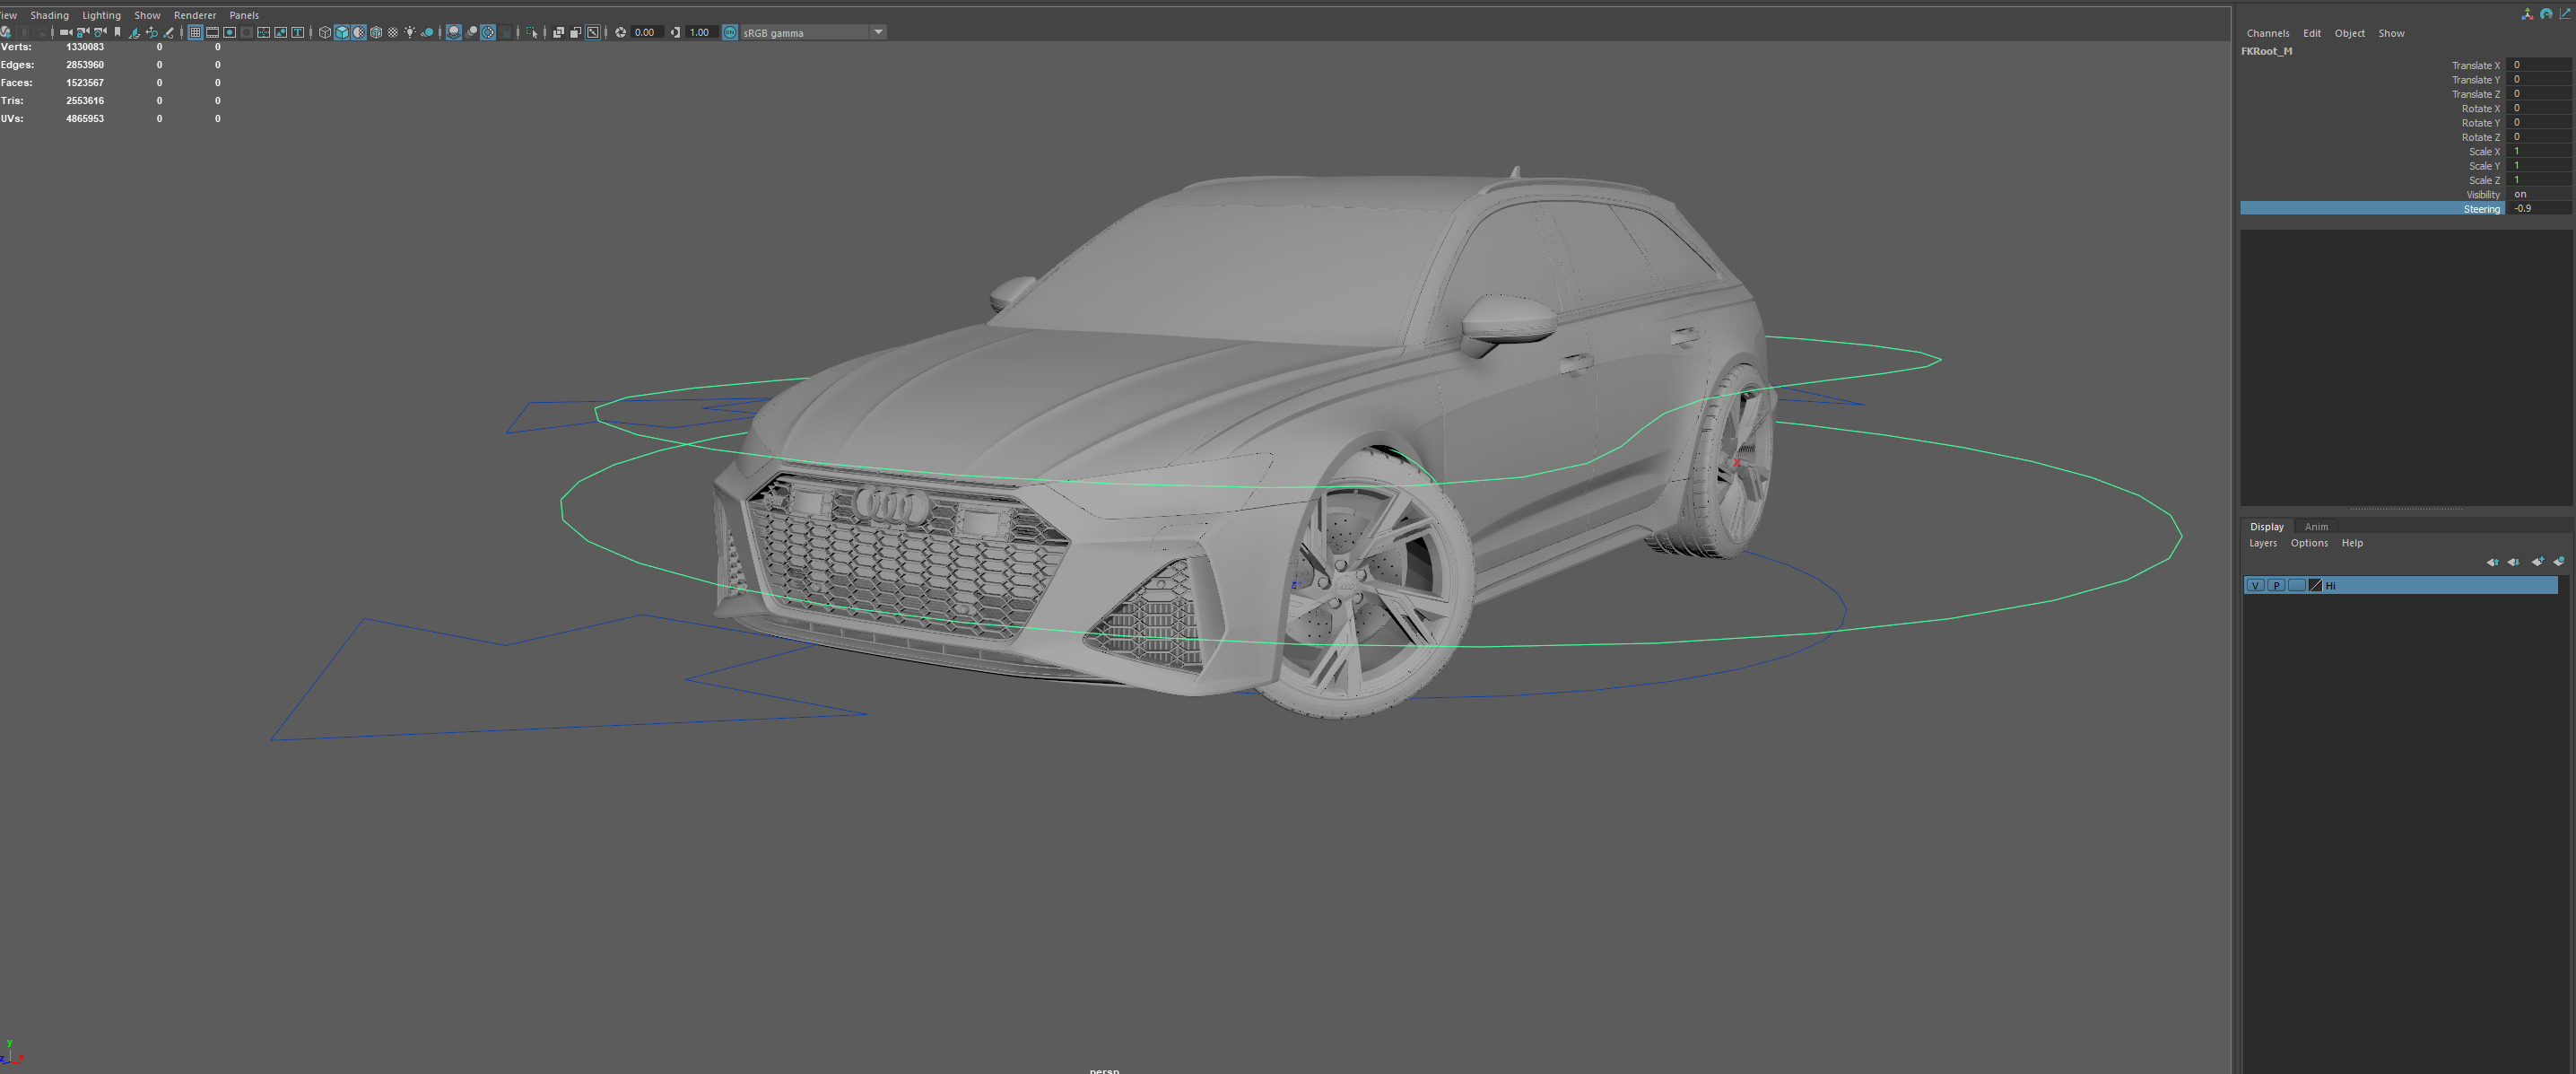Toggle the Gate Mask icon
2576x1074 pixels.
point(247,33)
